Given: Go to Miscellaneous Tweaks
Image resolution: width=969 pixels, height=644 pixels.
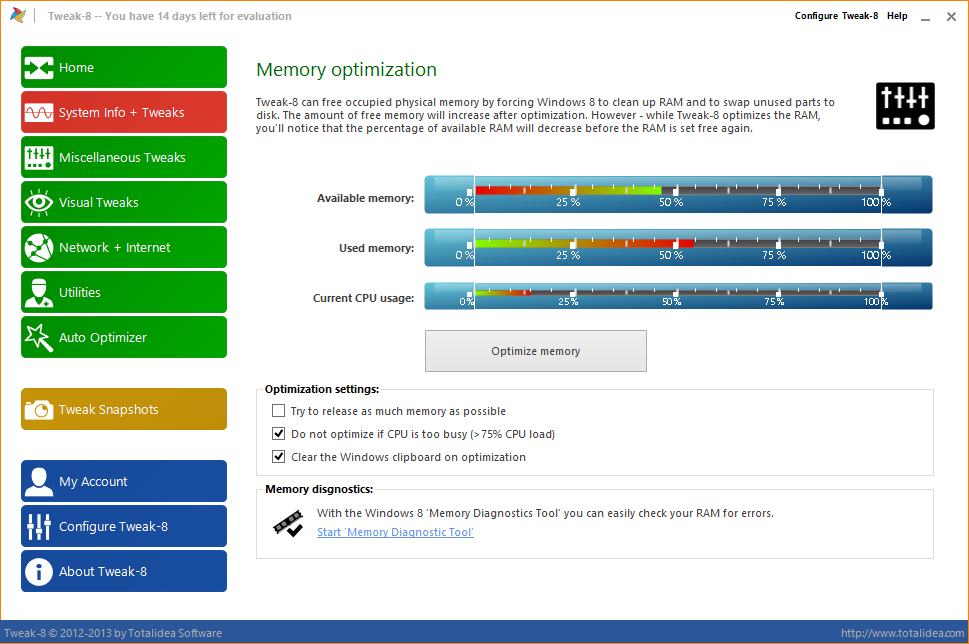Looking at the screenshot, I should [x=124, y=158].
